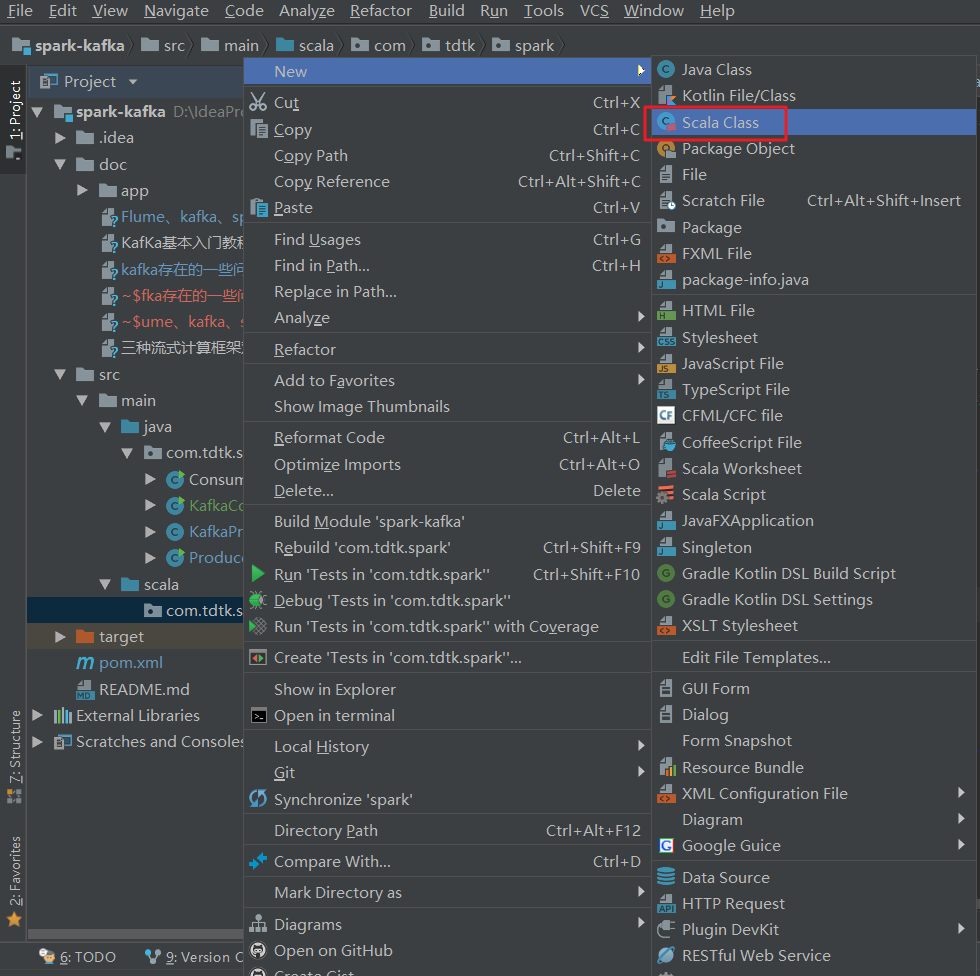
Task: Click the HTML File icon
Action: pyautogui.click(x=666, y=311)
